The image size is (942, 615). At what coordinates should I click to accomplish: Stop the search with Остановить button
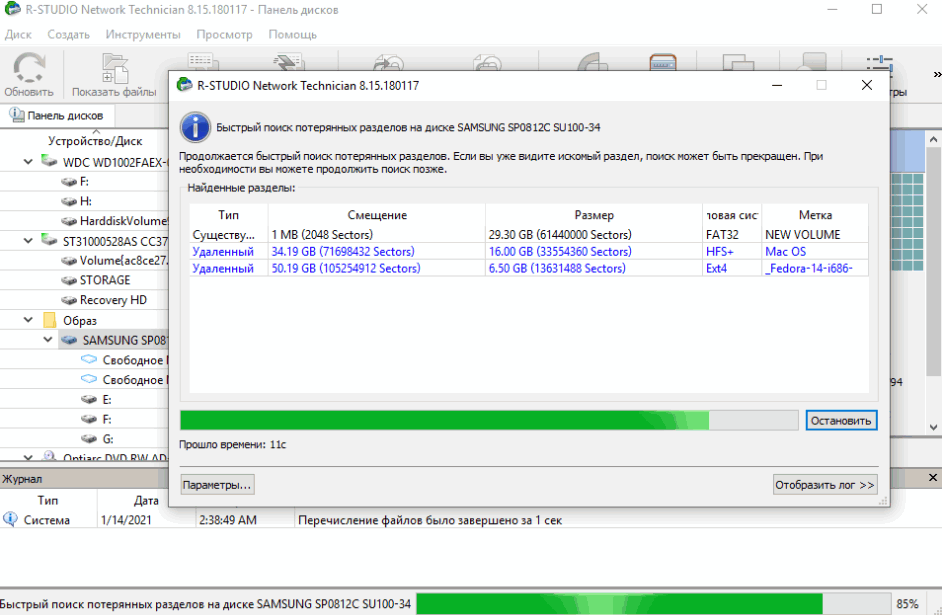(x=841, y=420)
